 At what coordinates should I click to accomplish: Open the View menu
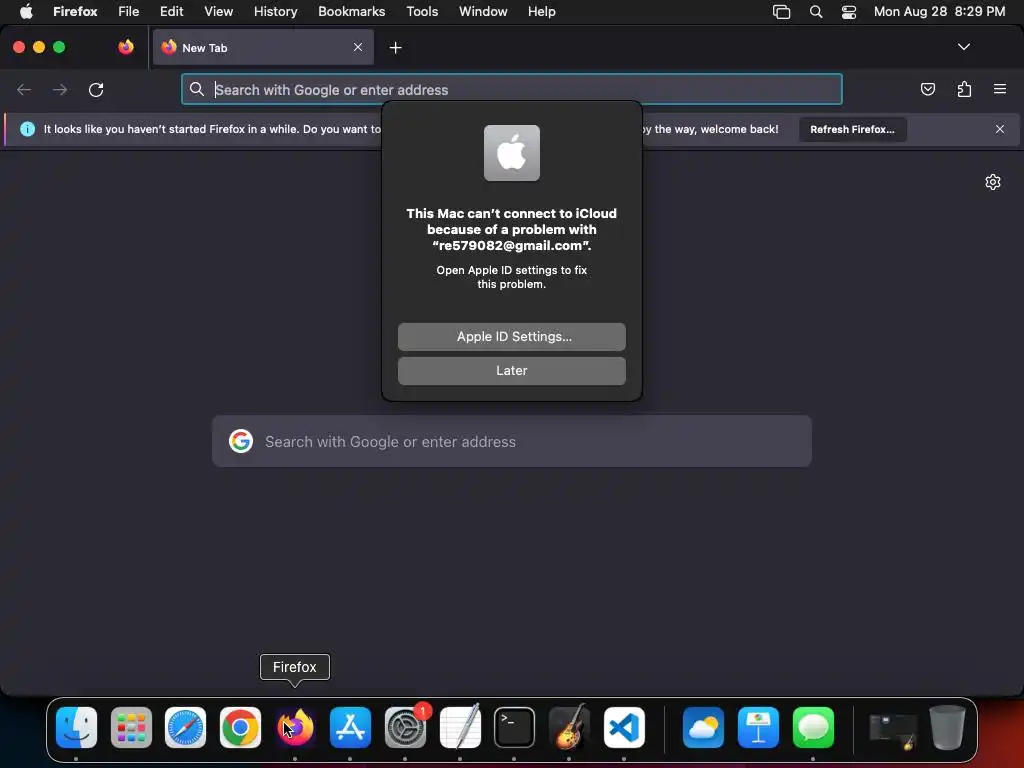click(218, 11)
